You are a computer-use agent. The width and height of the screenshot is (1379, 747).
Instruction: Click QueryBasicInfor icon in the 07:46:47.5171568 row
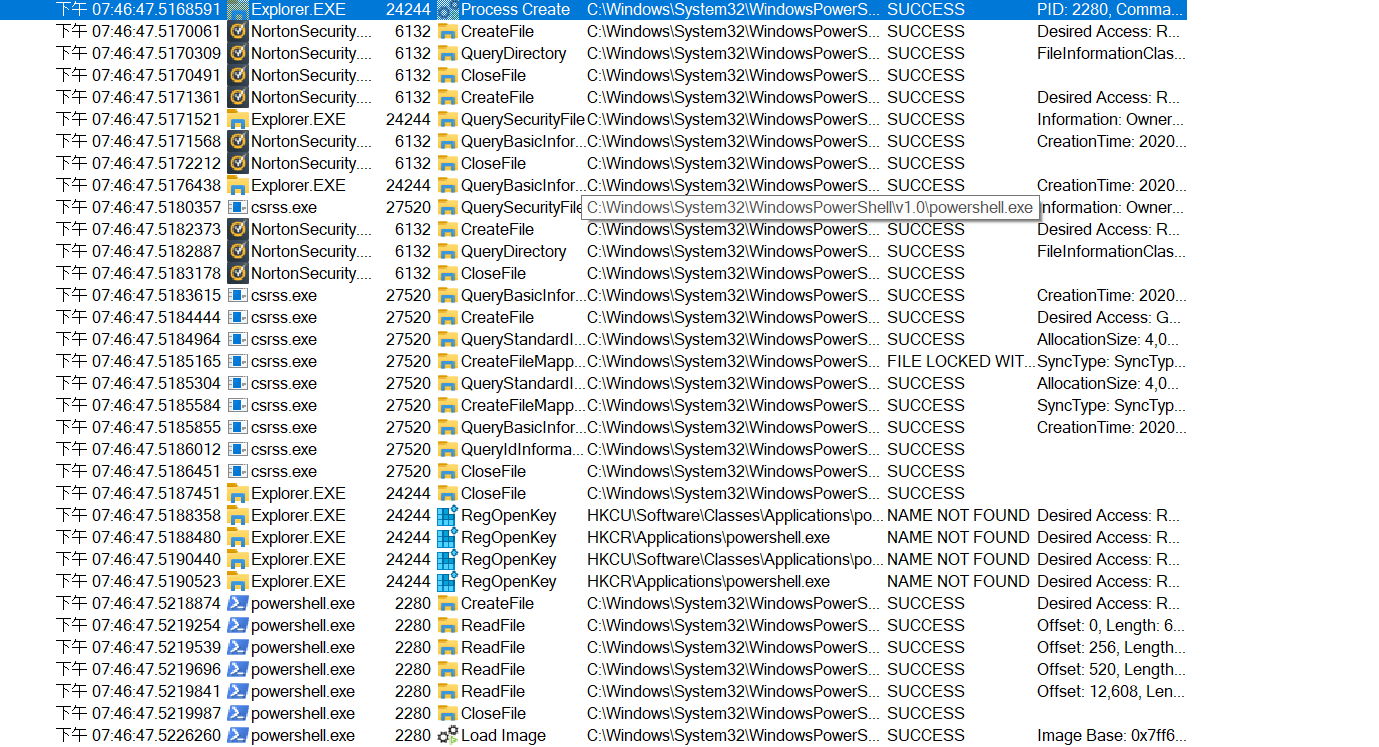[x=448, y=142]
